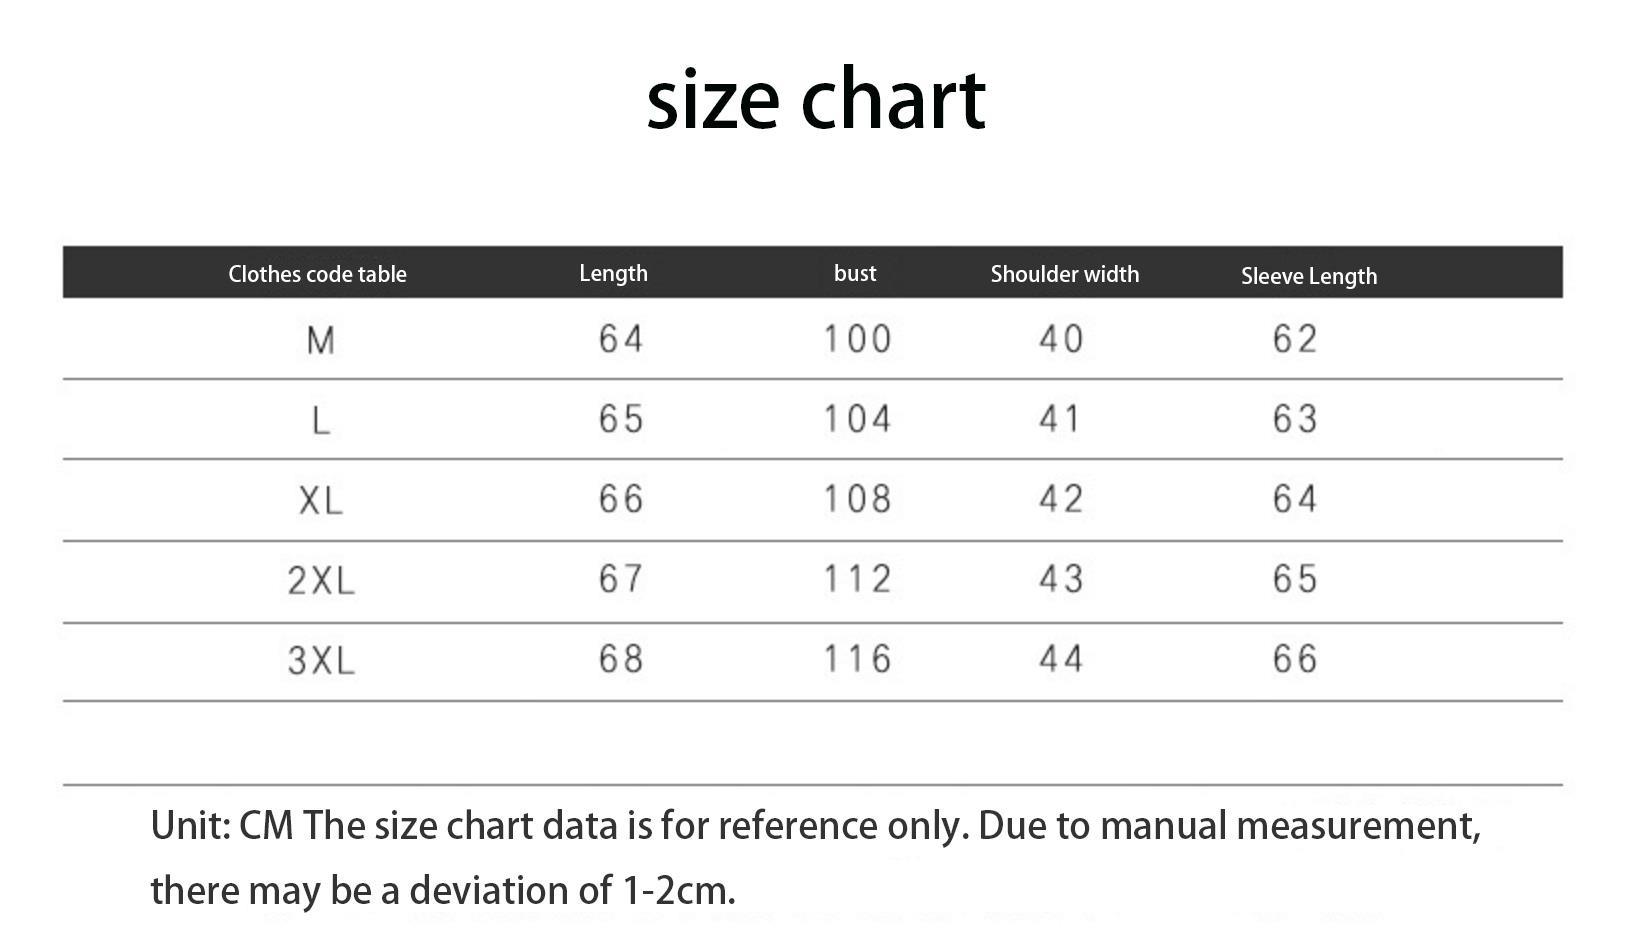This screenshot has height=940, width=1632.
Task: Click the 'Length' column header
Action: [x=613, y=274]
